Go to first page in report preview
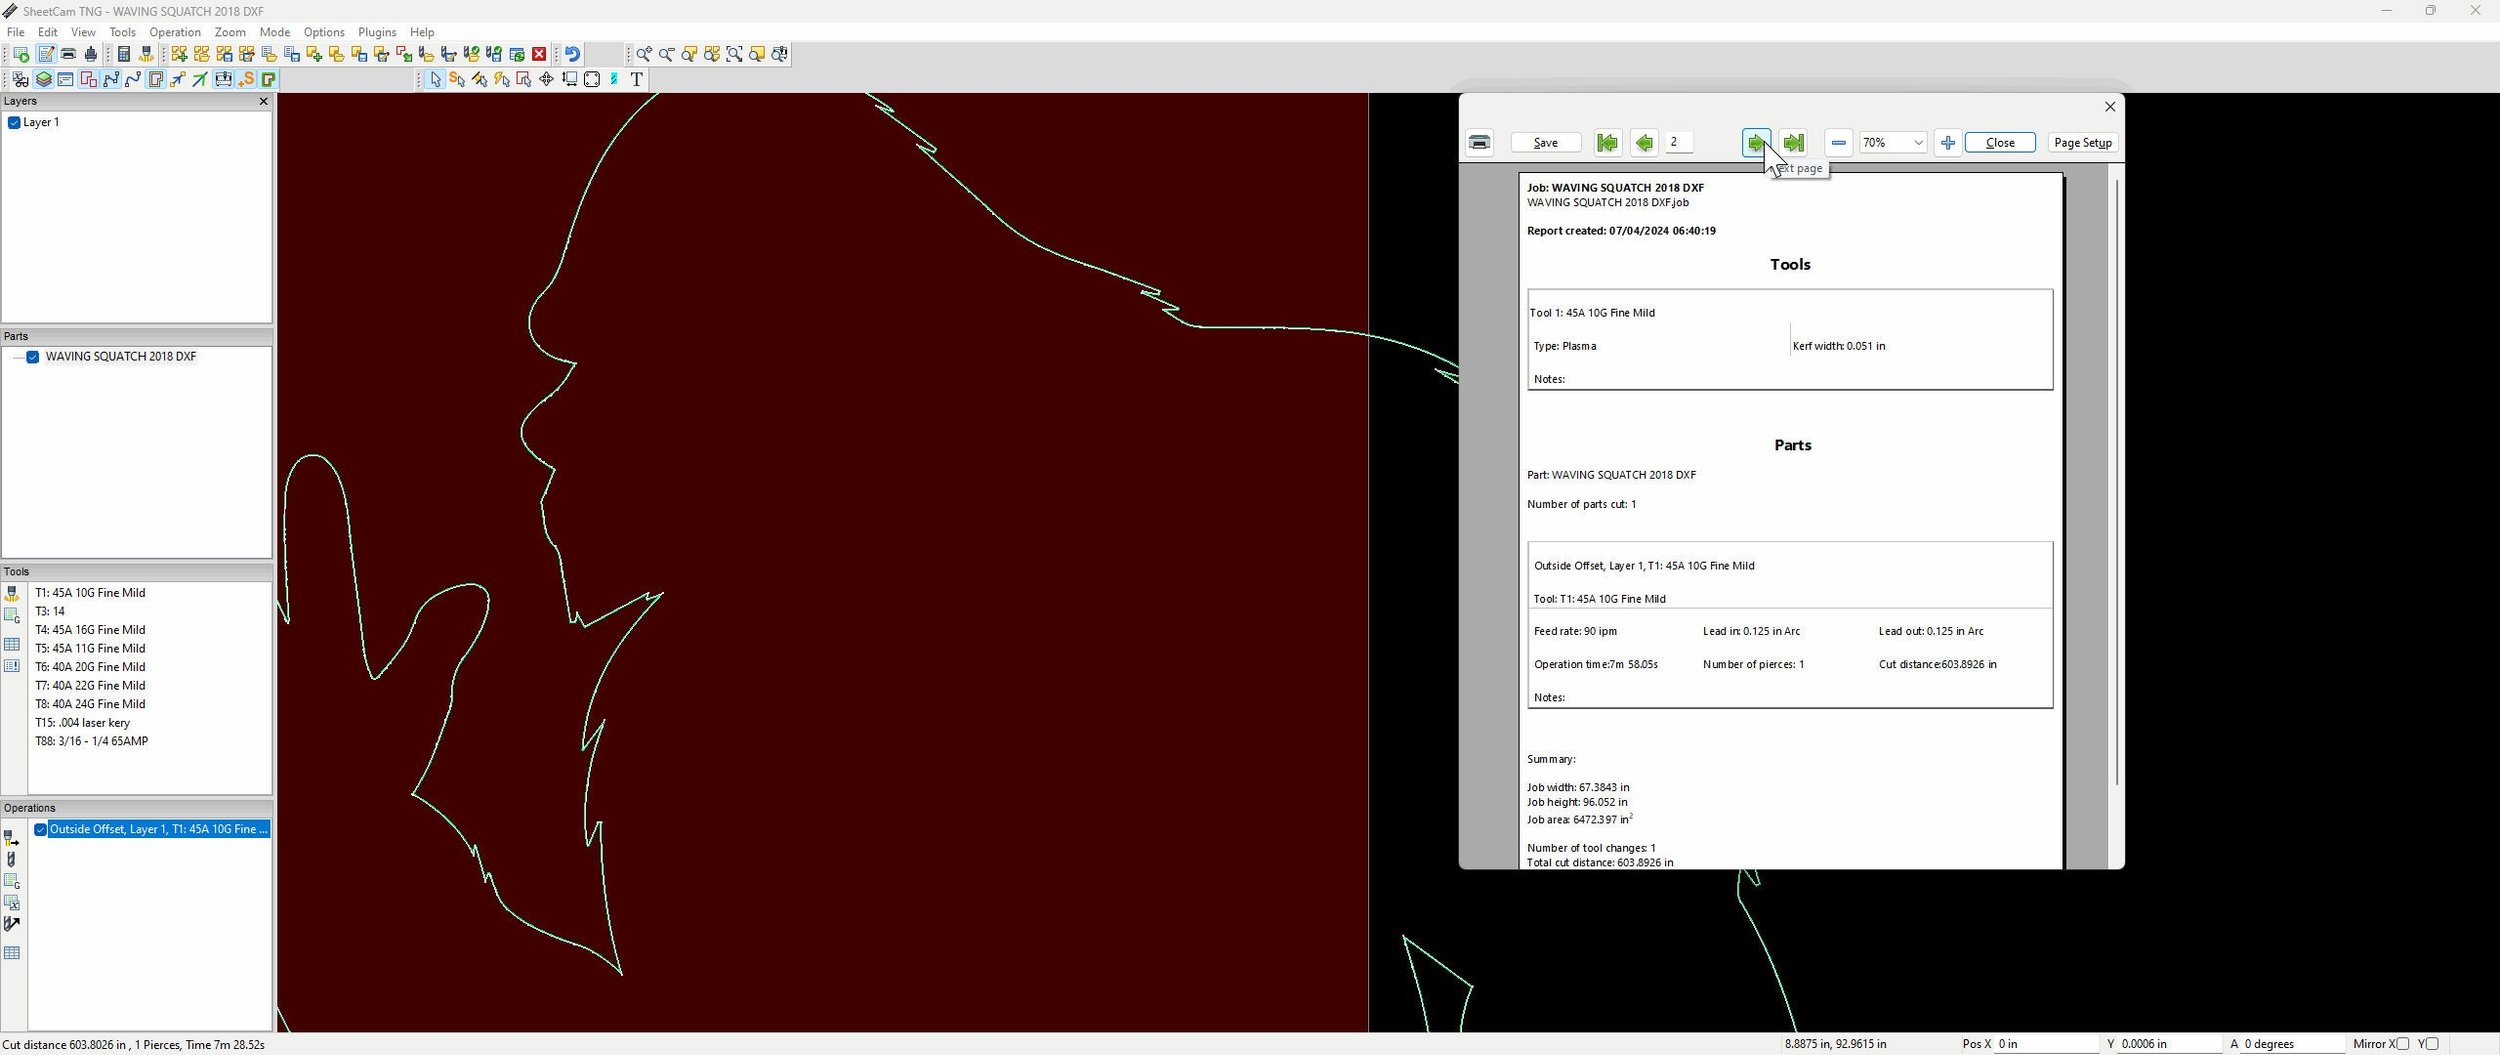This screenshot has height=1055, width=2500. [1607, 143]
